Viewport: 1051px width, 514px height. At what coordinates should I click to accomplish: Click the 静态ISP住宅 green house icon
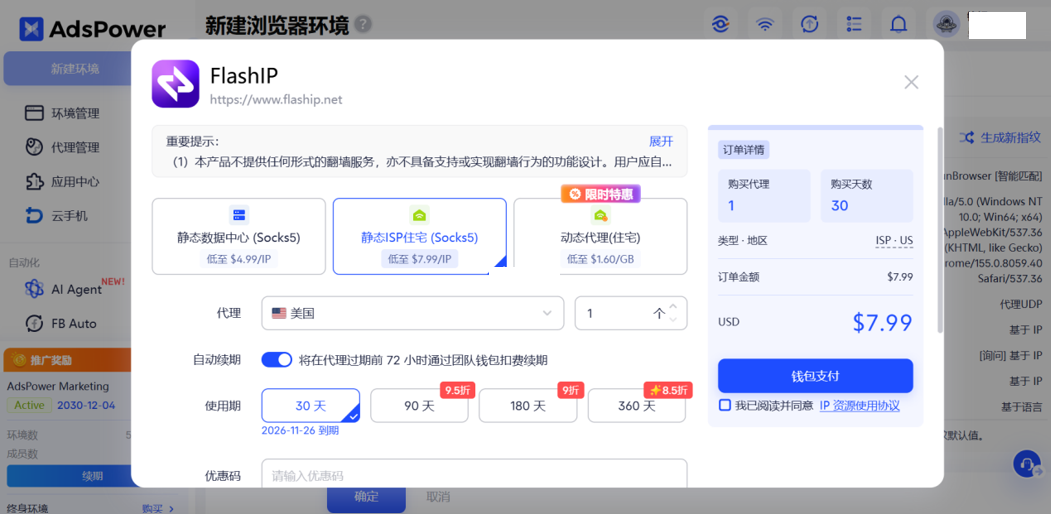420,215
